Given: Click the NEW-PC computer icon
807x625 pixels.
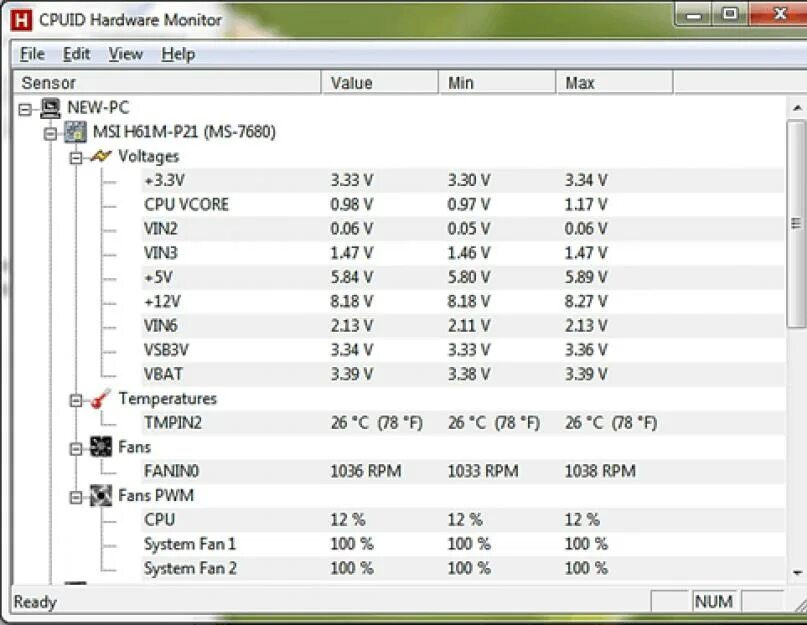Looking at the screenshot, I should [x=50, y=108].
